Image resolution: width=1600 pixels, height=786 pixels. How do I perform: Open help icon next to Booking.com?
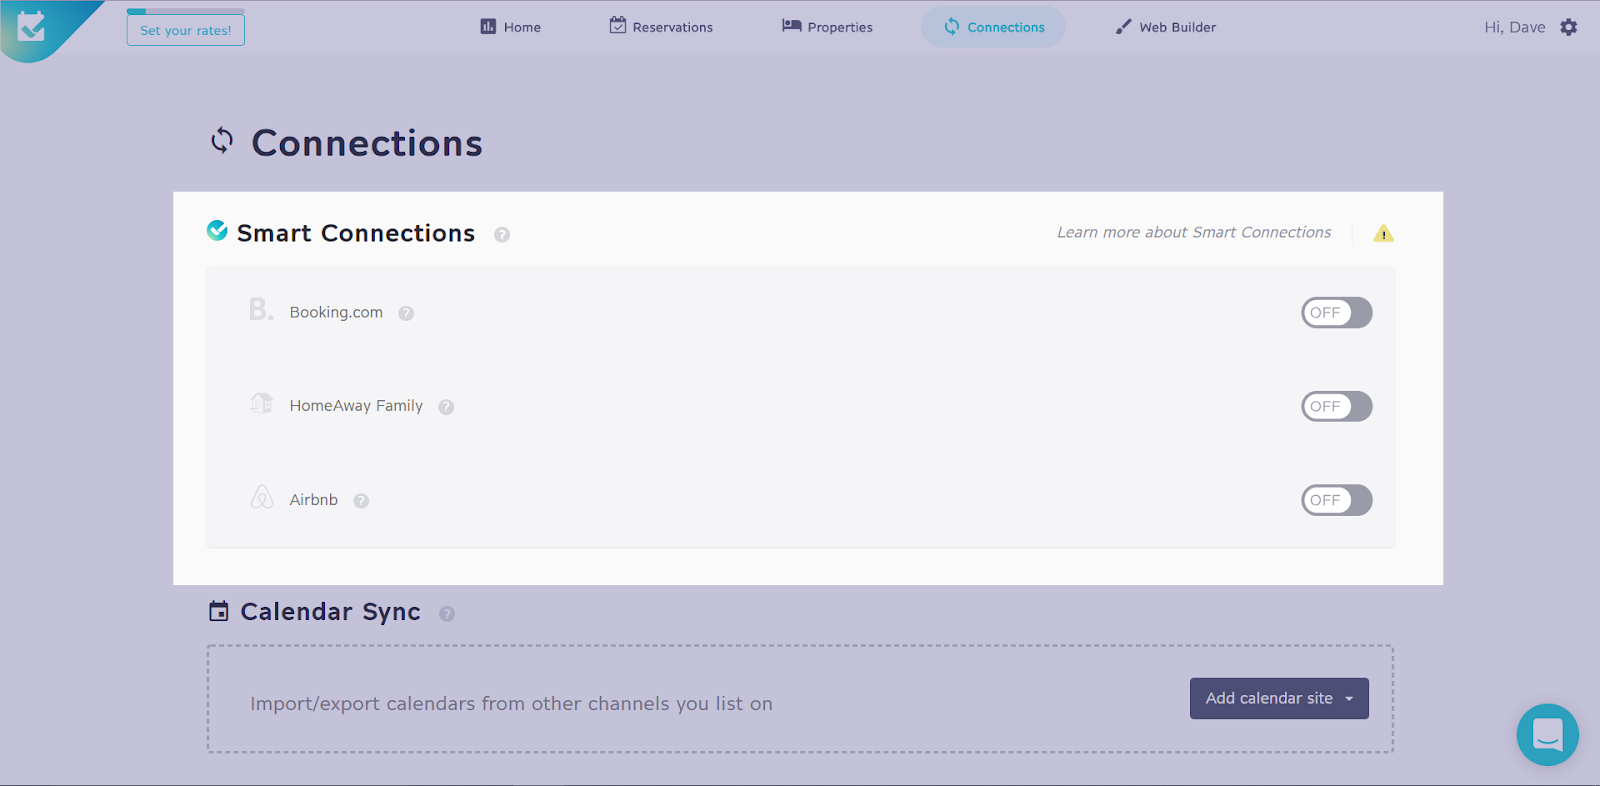click(406, 313)
